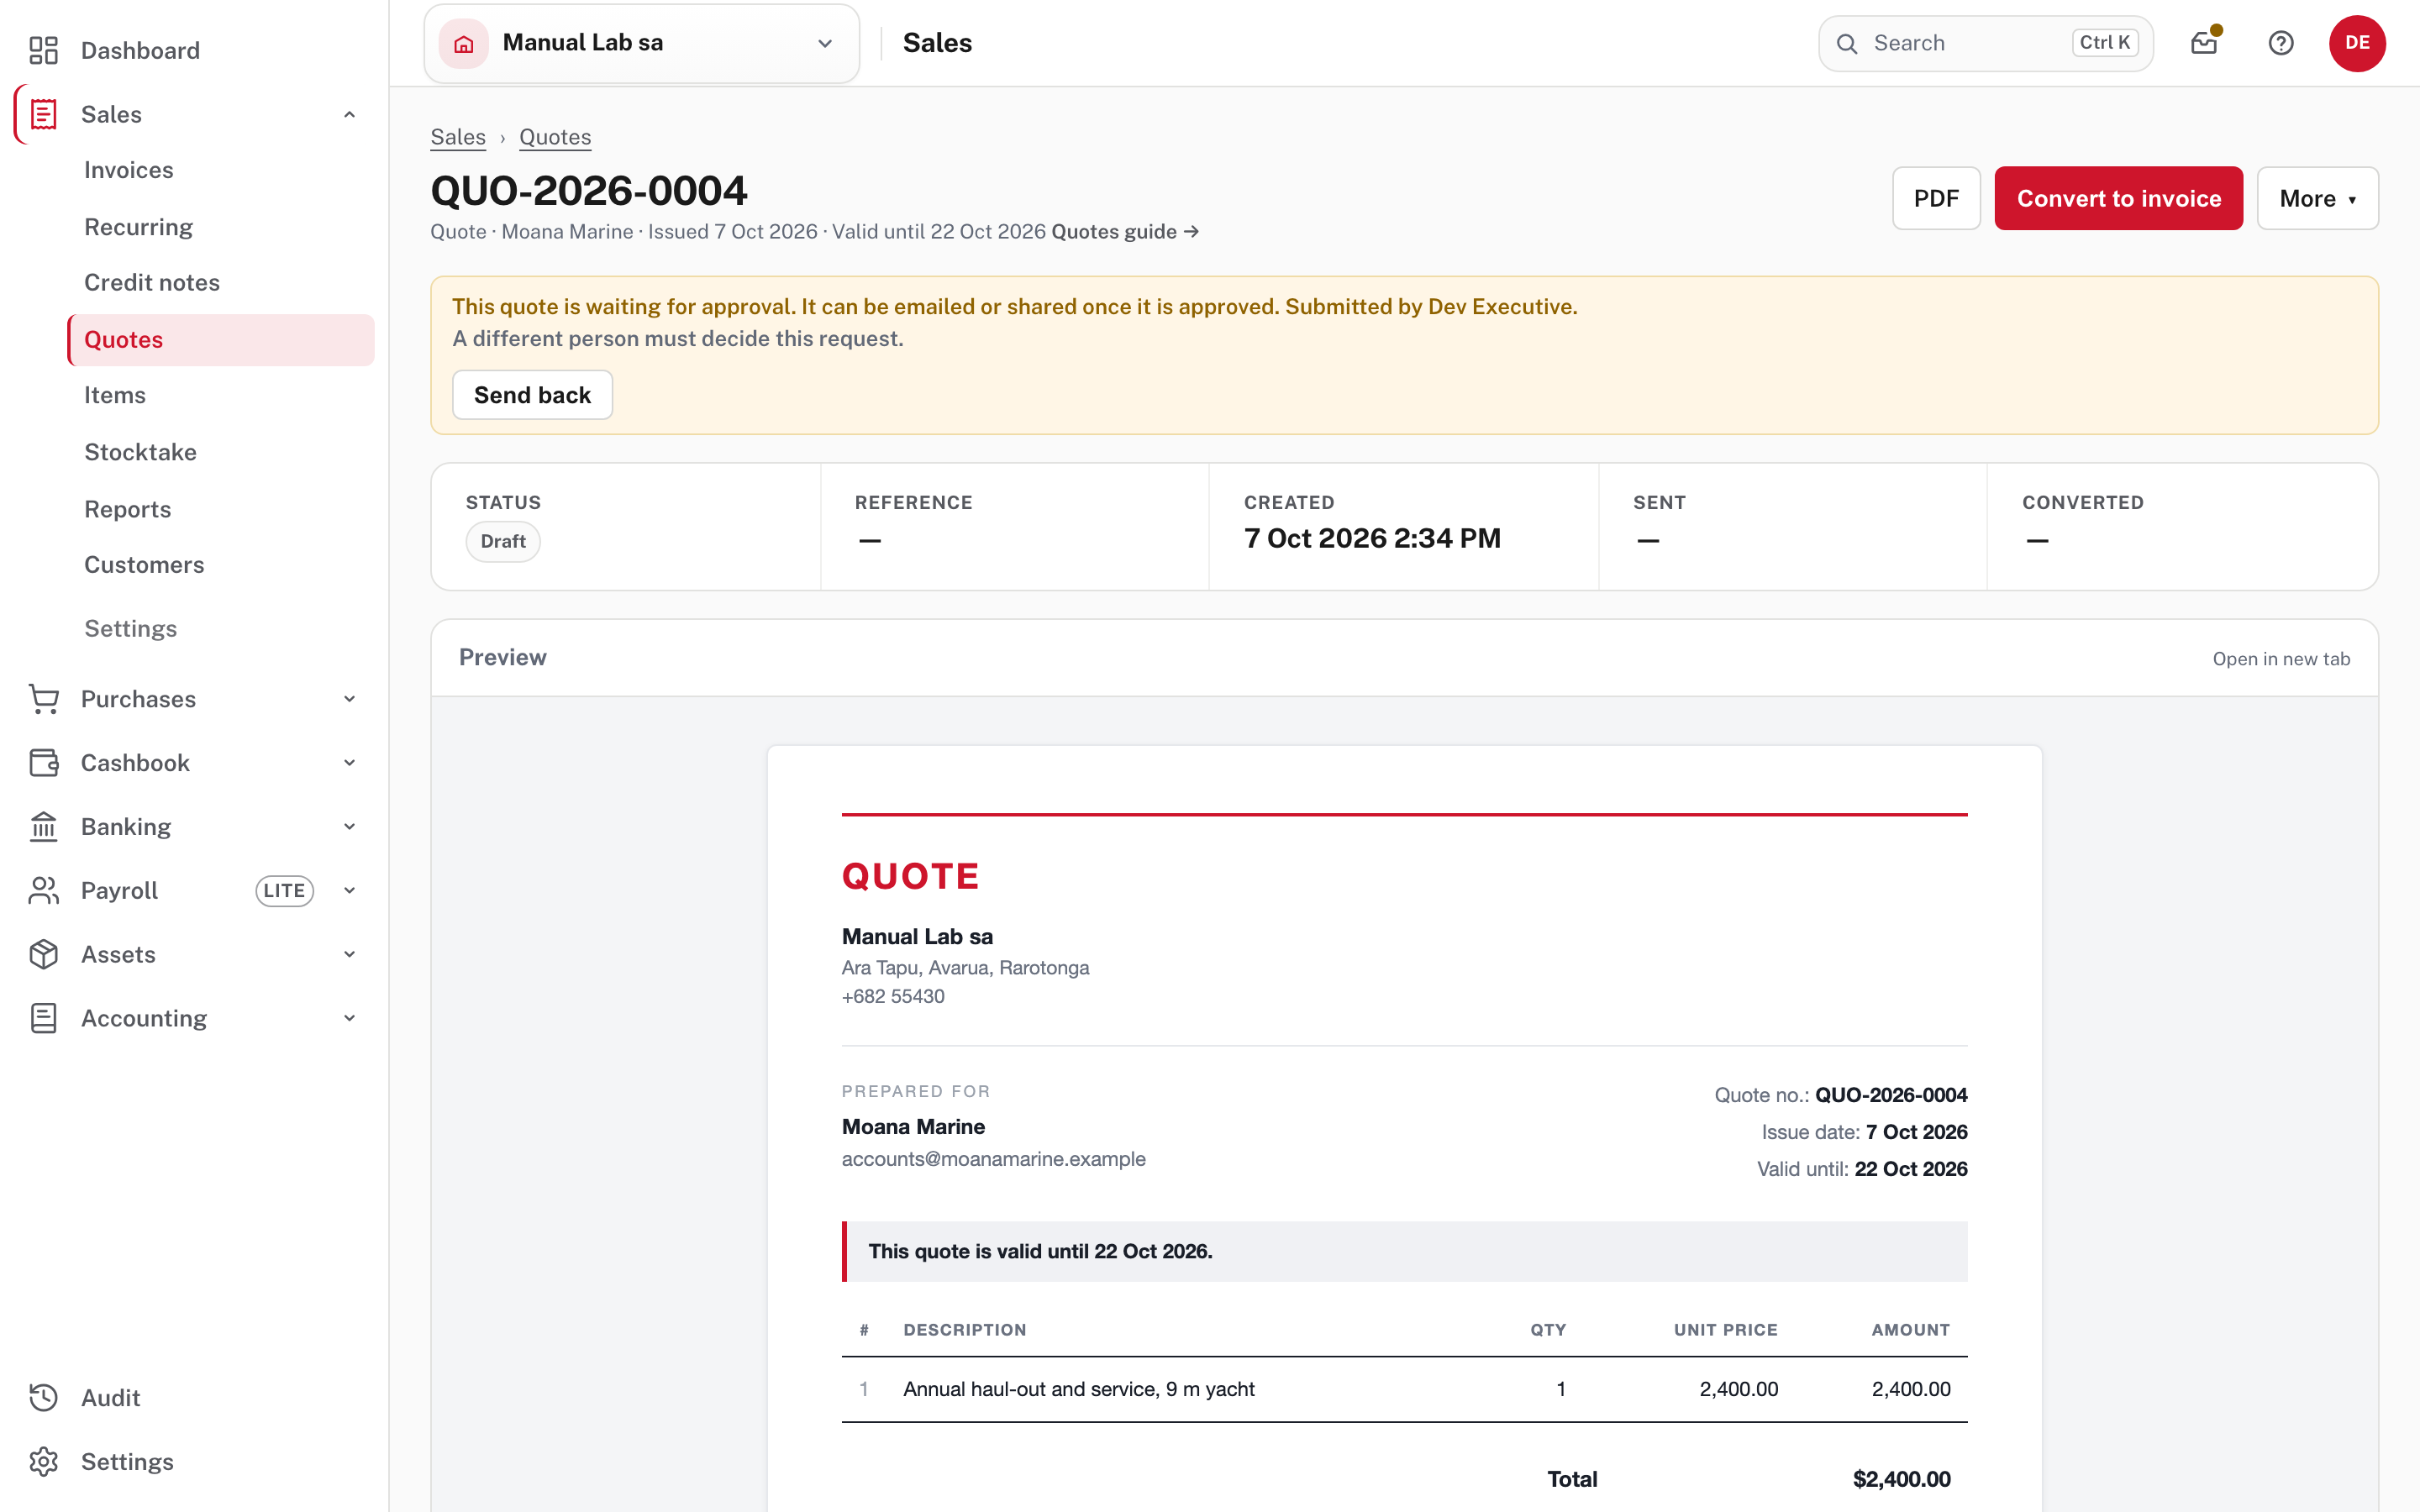The image size is (2420, 1512).
Task: Download the quote with the PDF button
Action: pos(1936,198)
